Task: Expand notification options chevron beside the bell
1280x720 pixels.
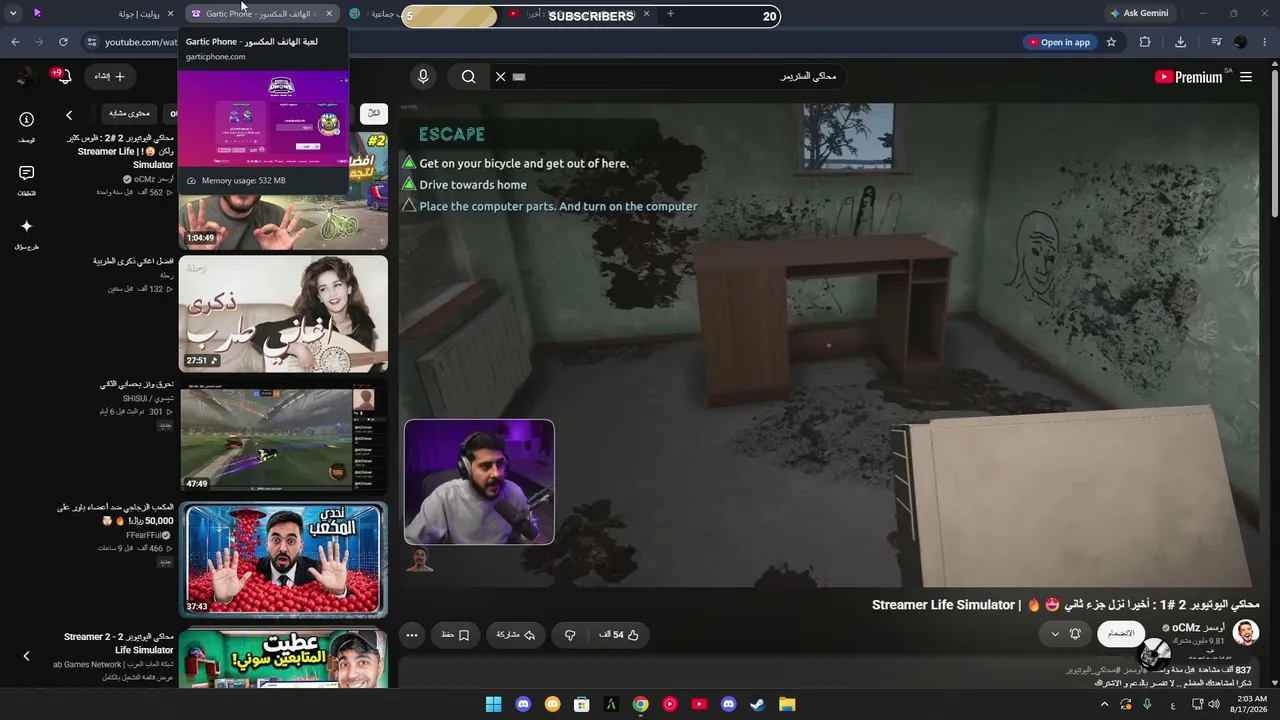Action: pos(1054,634)
